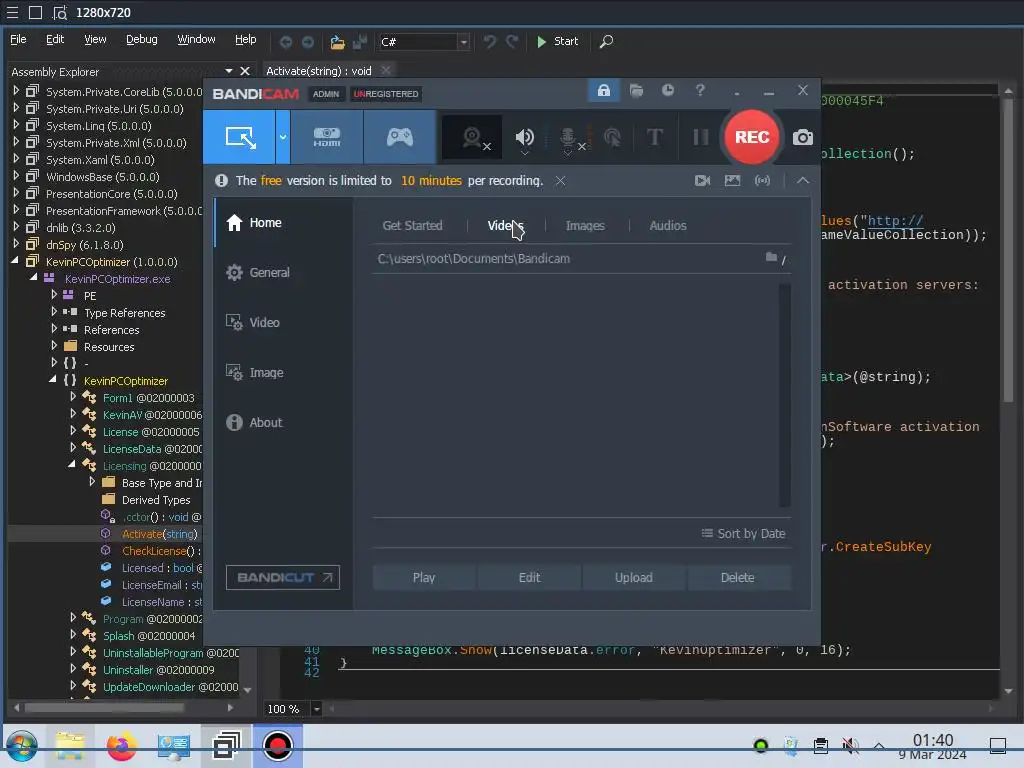Viewport: 1024px width, 768px height.
Task: Click the Bandicam lock icon
Action: pos(603,90)
